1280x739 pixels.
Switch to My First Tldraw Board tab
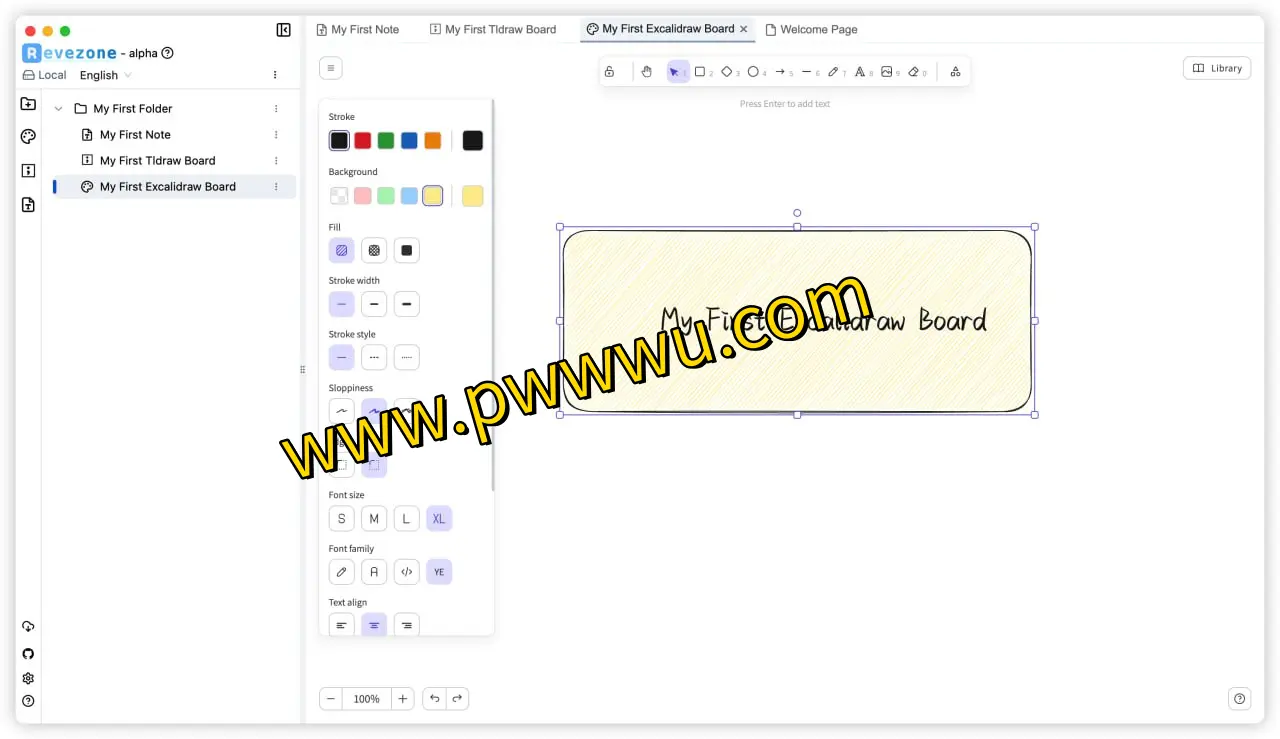coord(493,29)
